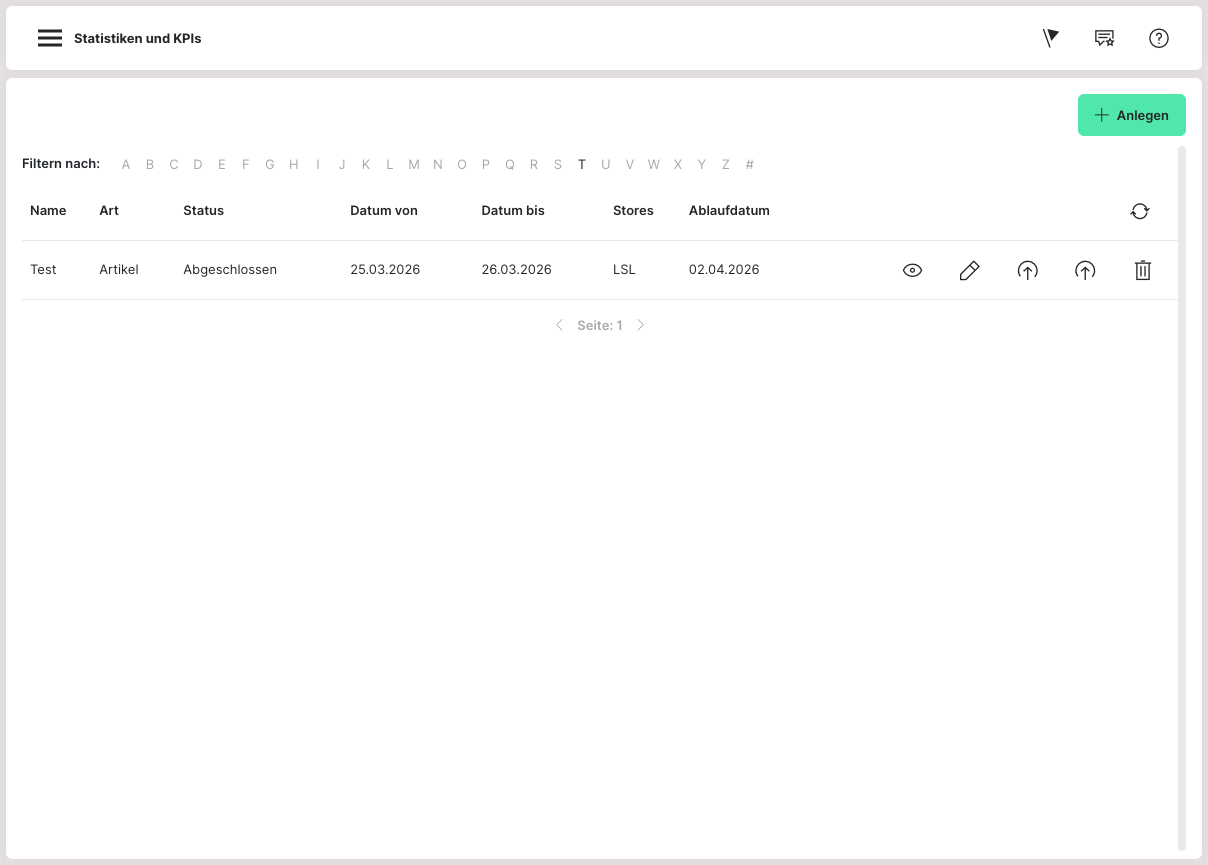The height and width of the screenshot is (865, 1208).
Task: Filter list by the # symbol
Action: click(x=750, y=165)
